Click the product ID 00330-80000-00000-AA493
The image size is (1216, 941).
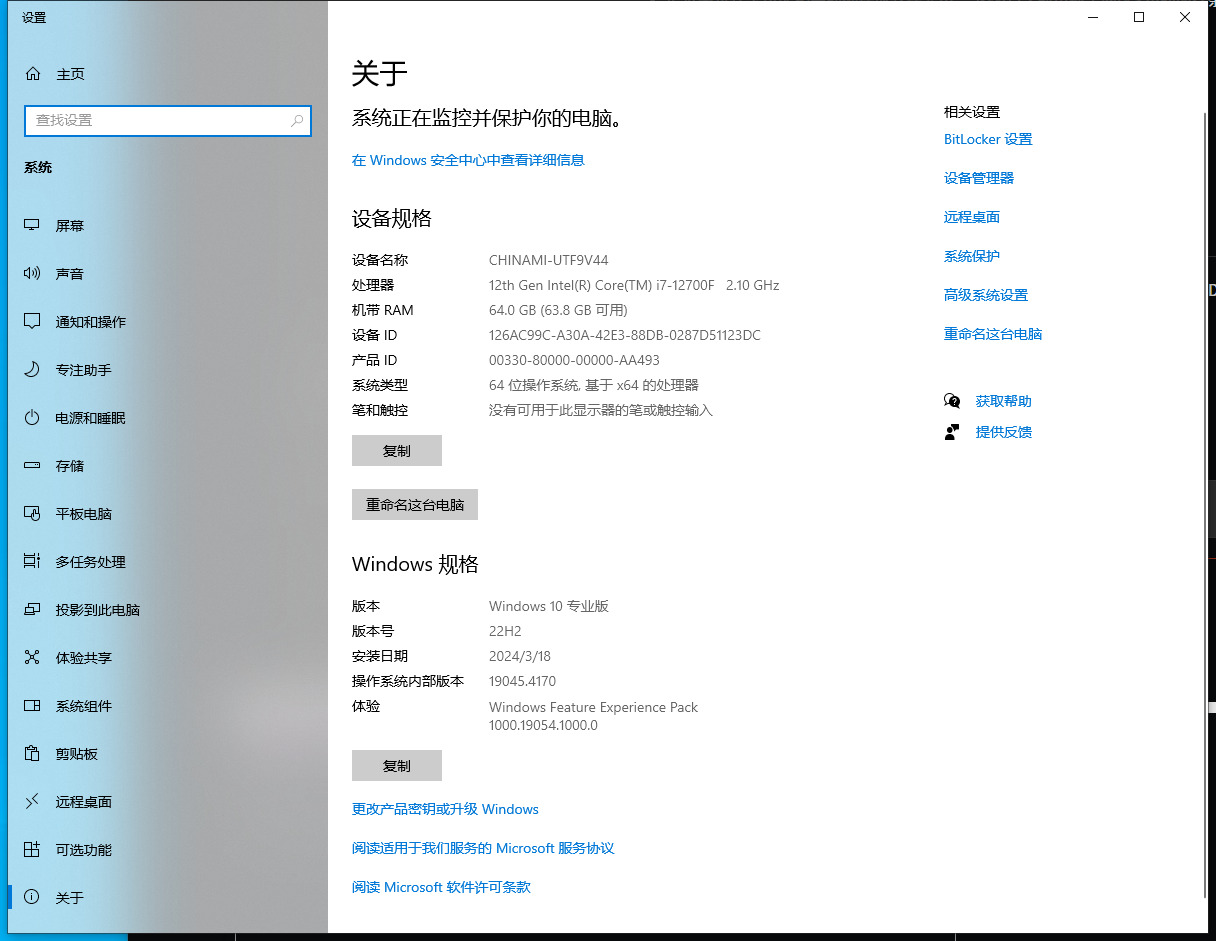coord(574,360)
